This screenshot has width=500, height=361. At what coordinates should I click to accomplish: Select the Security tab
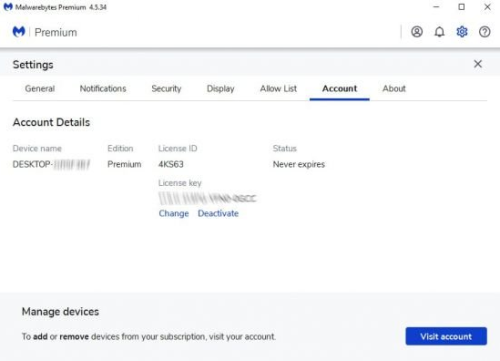coord(166,89)
